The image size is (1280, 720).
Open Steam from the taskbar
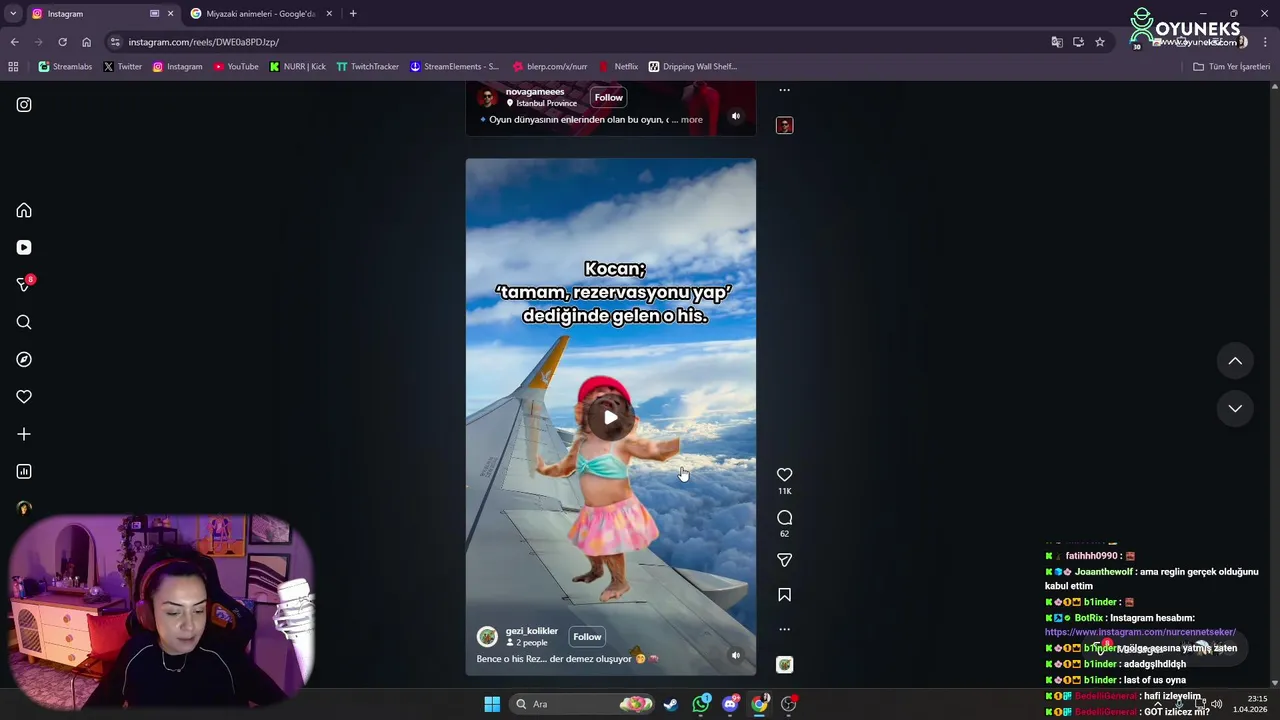pyautogui.click(x=671, y=704)
